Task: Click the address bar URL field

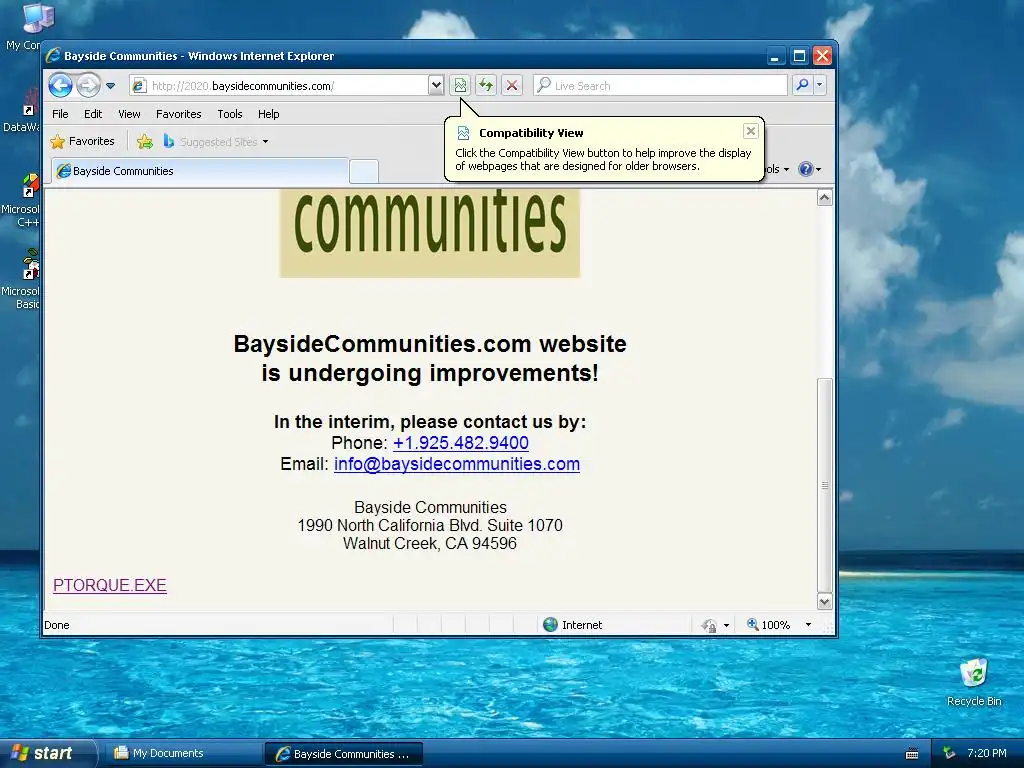Action: [279, 86]
